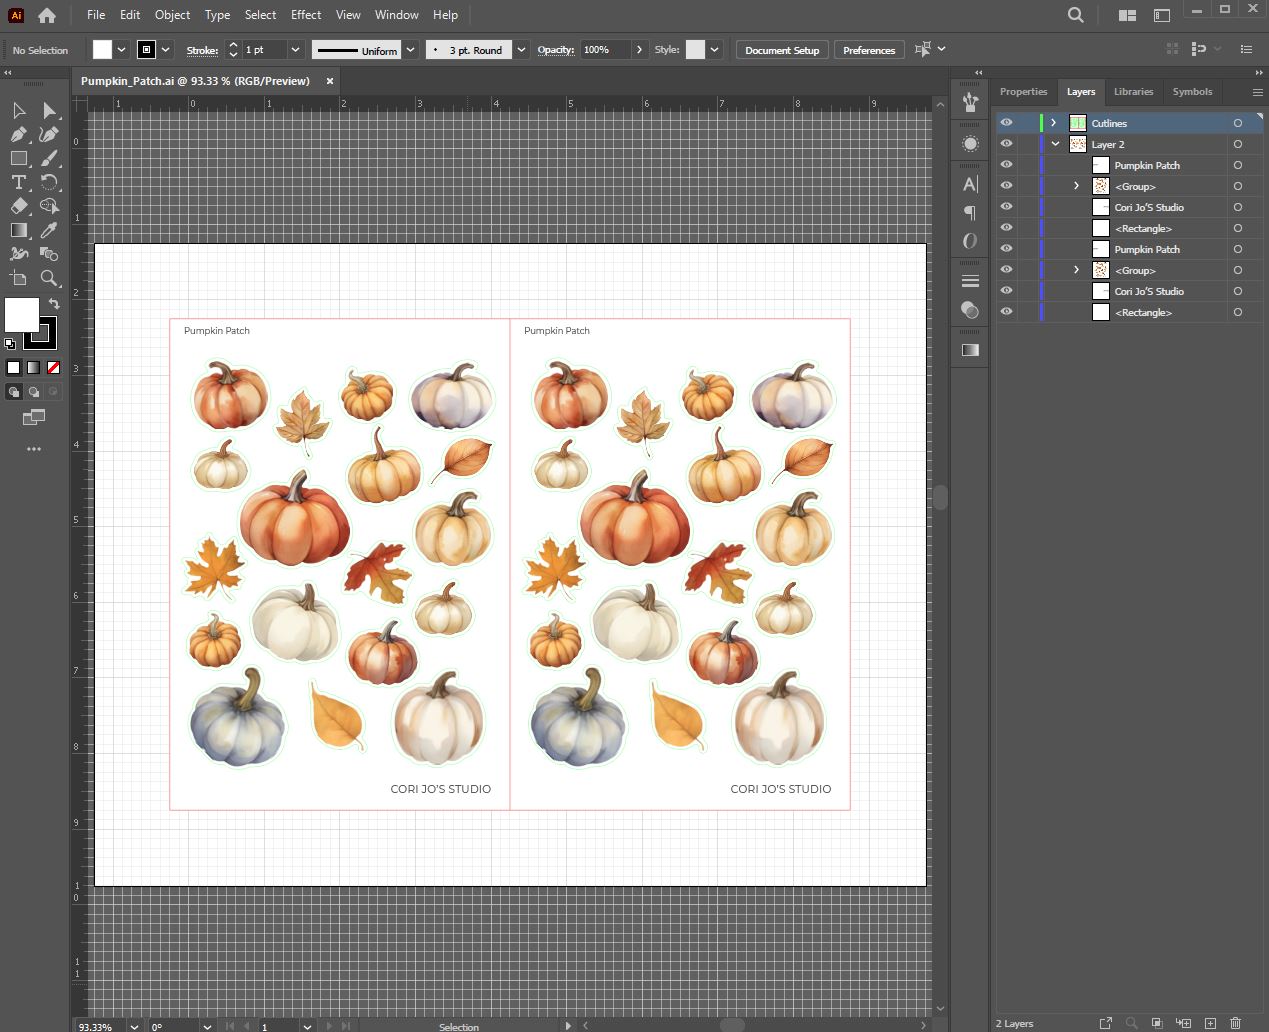Open the Edit Toolbar three-dots button
Viewport: 1269px width, 1032px height.
[x=34, y=449]
